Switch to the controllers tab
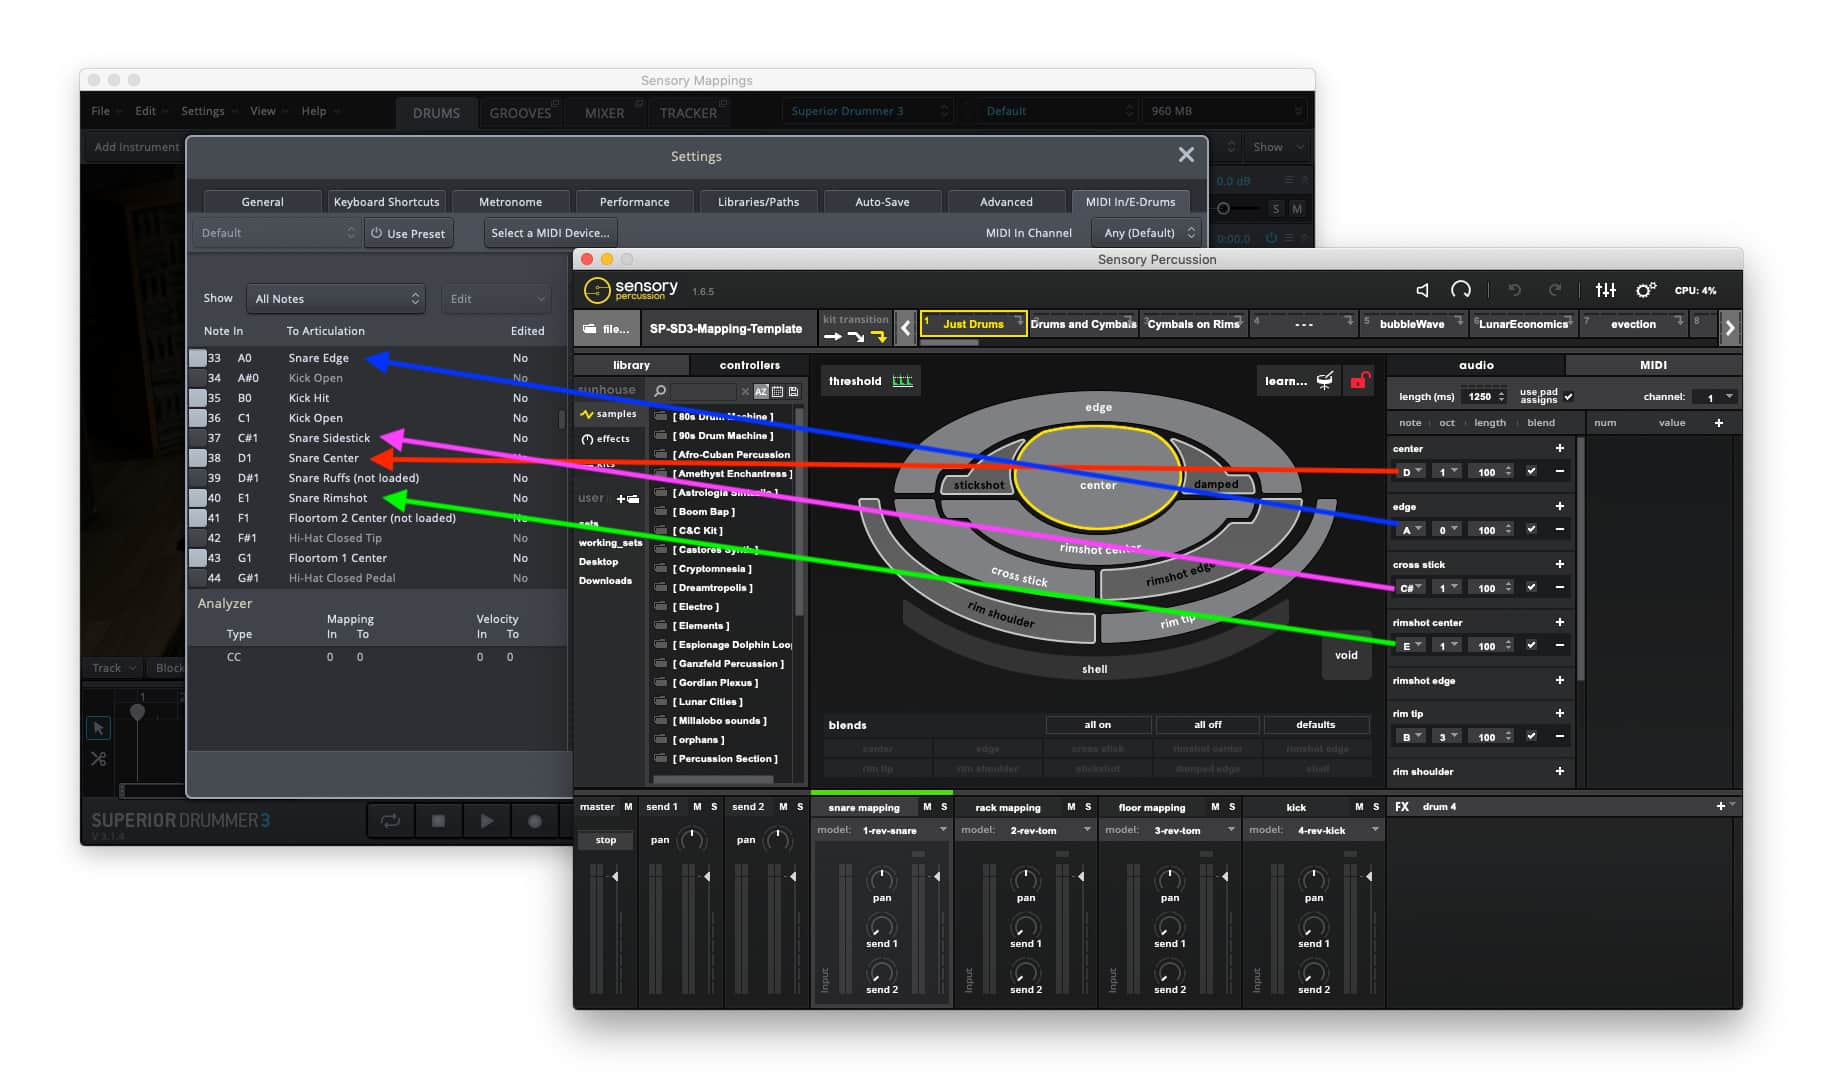 [748, 365]
